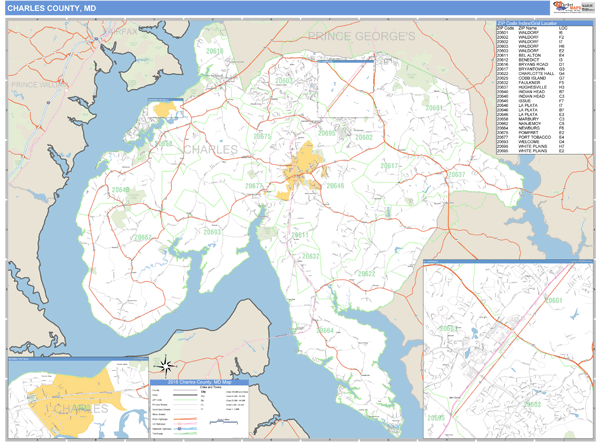
Task: Select ZIP code label 20664 on map
Action: (x=325, y=330)
